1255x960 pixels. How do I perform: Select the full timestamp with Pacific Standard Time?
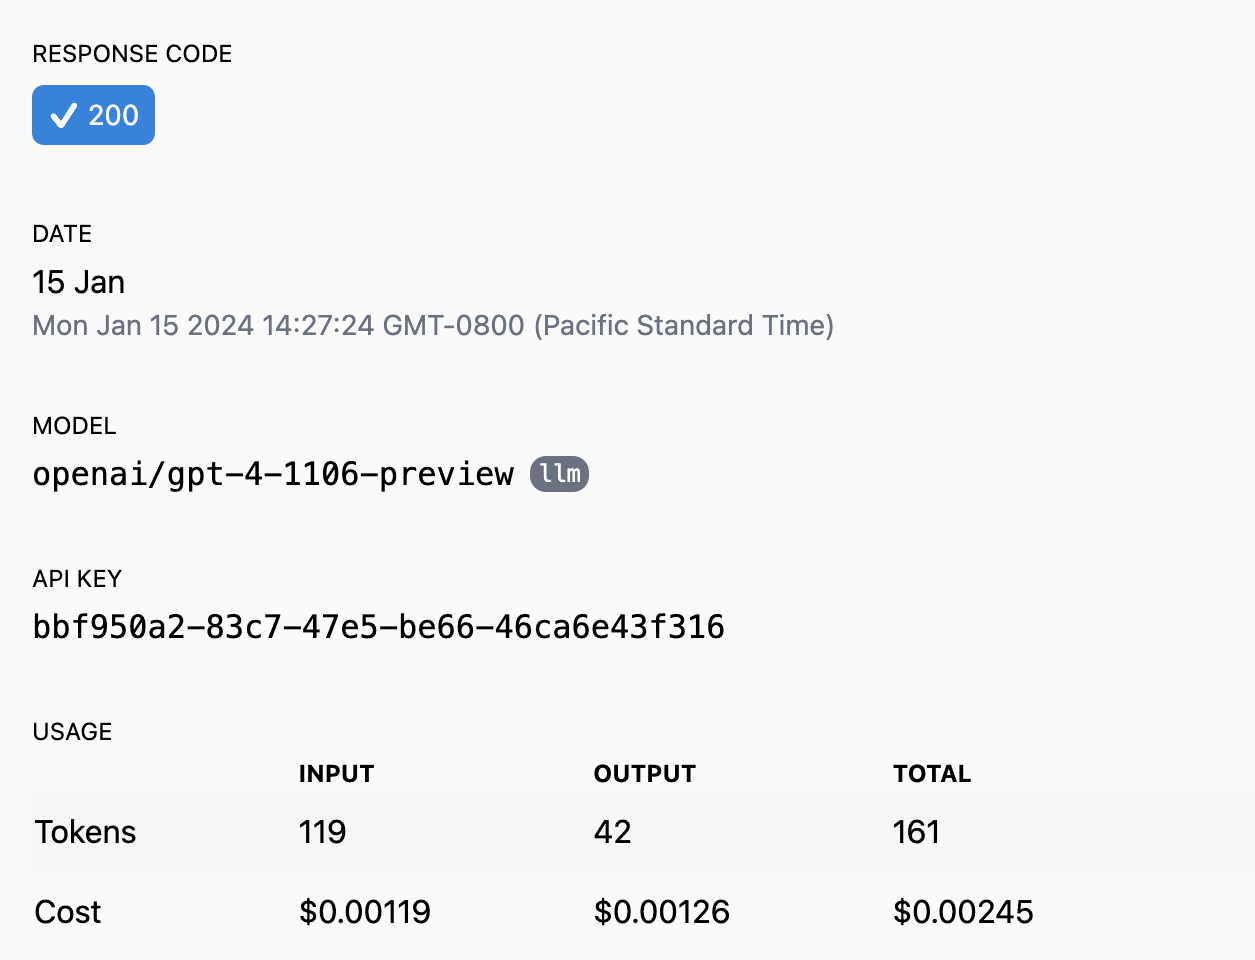point(433,325)
